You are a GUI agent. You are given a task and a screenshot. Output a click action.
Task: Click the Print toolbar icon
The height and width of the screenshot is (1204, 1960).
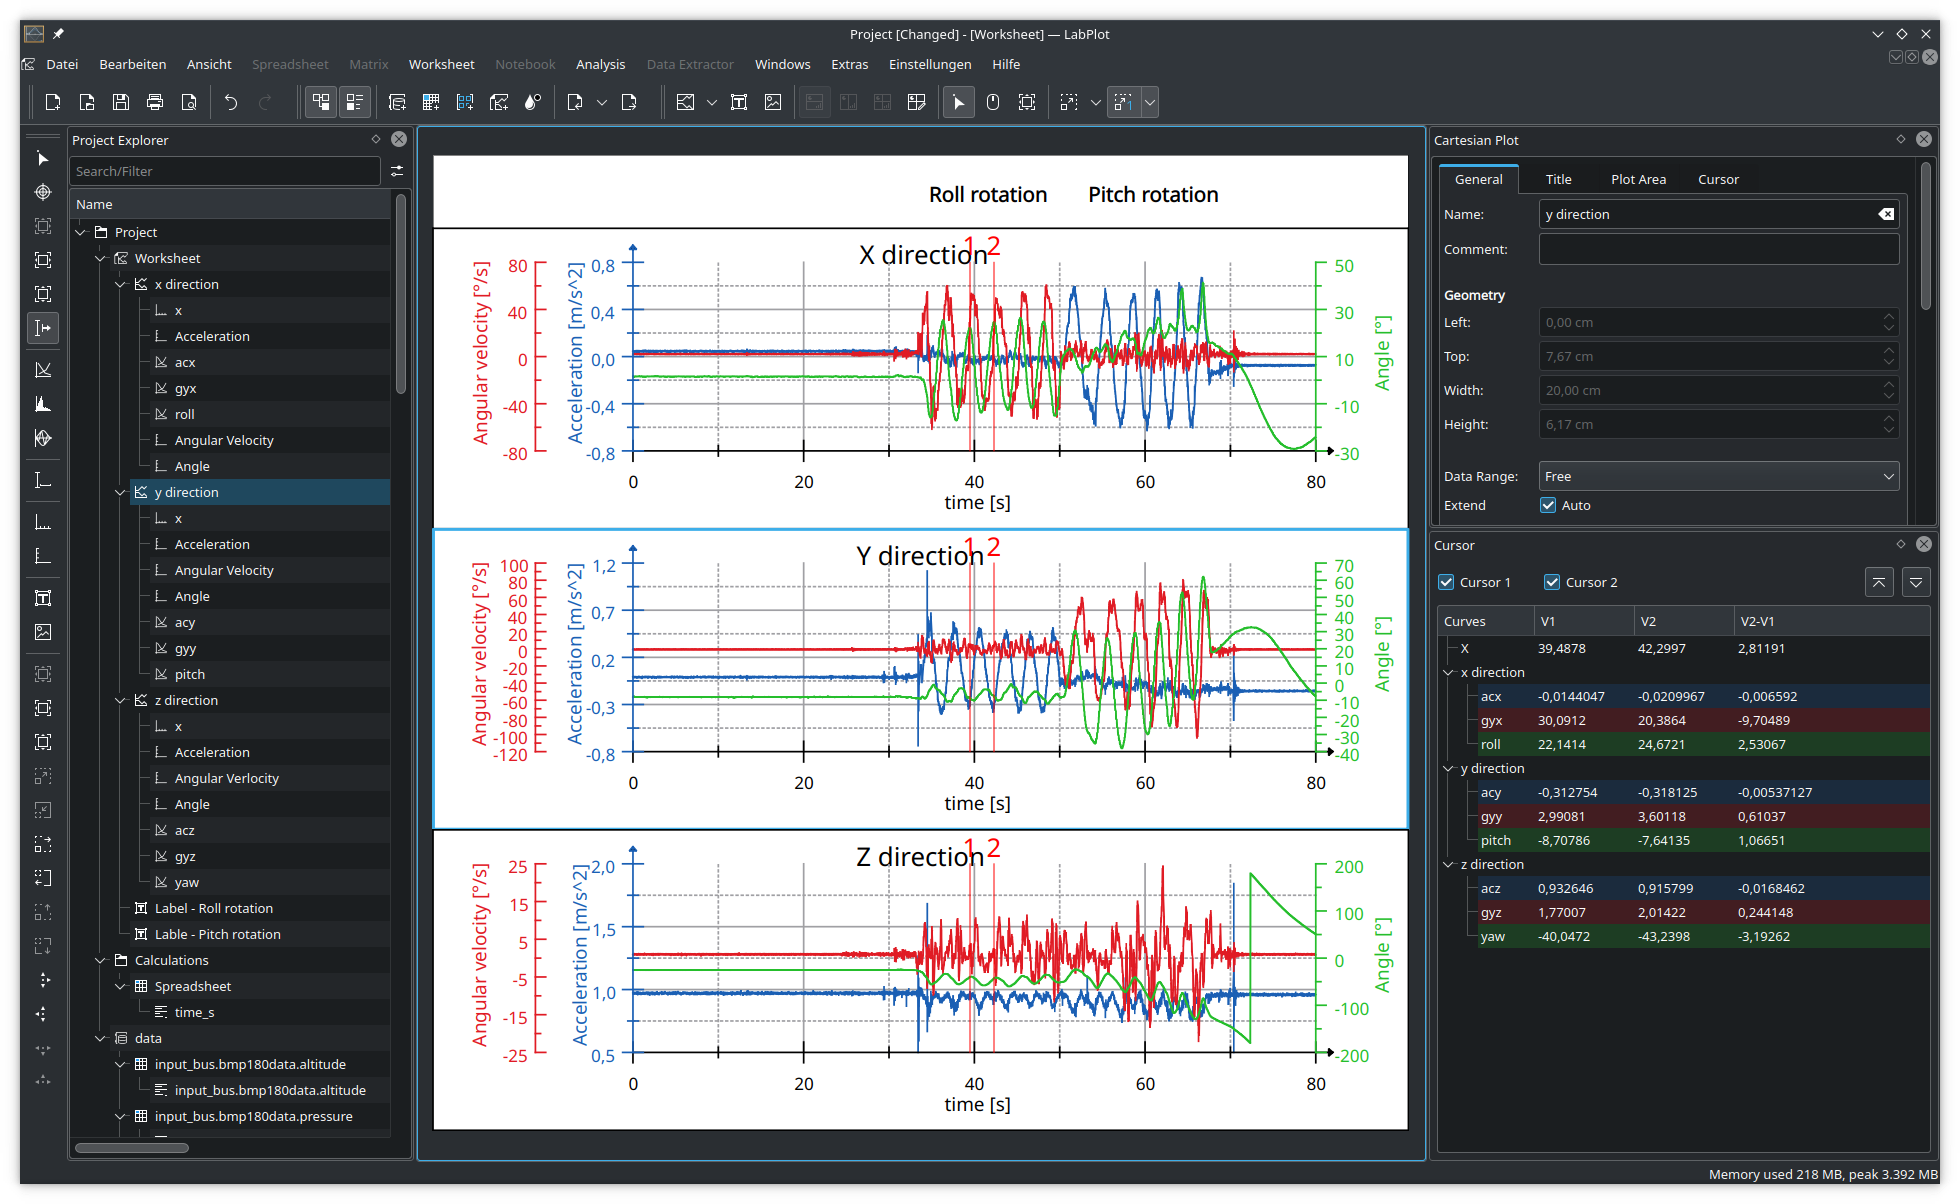155,102
